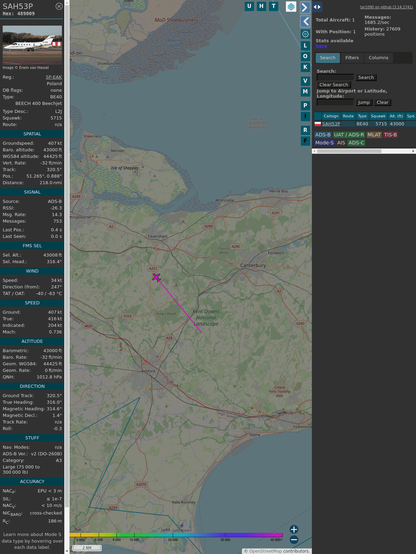Click the altitude color scale bar

coord(176,535)
